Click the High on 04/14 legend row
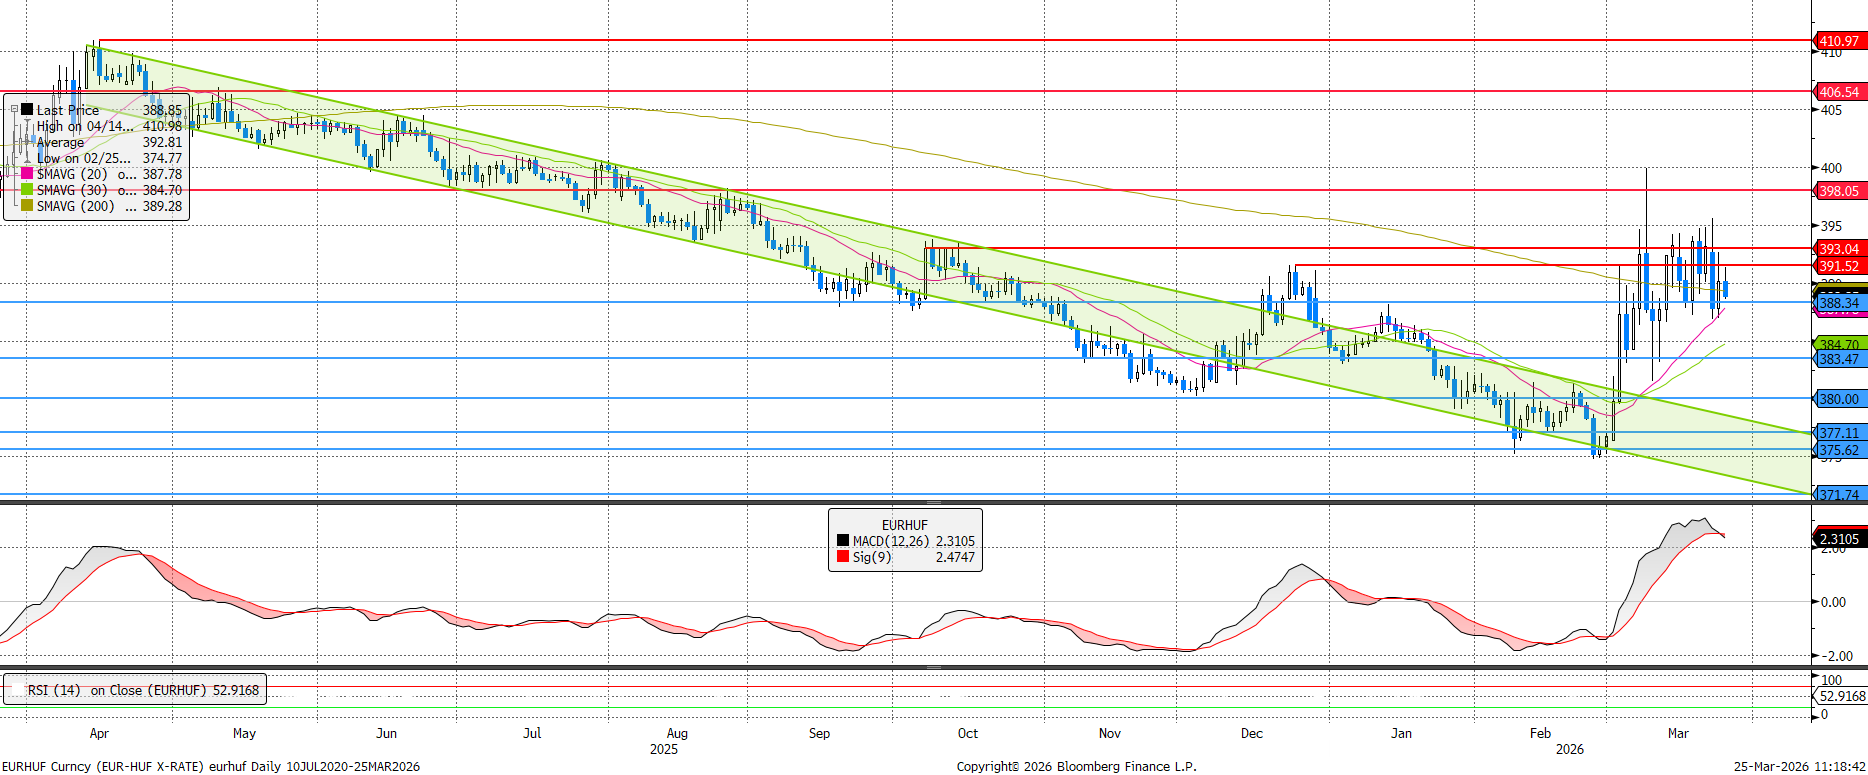This screenshot has height=775, width=1868. click(84, 126)
